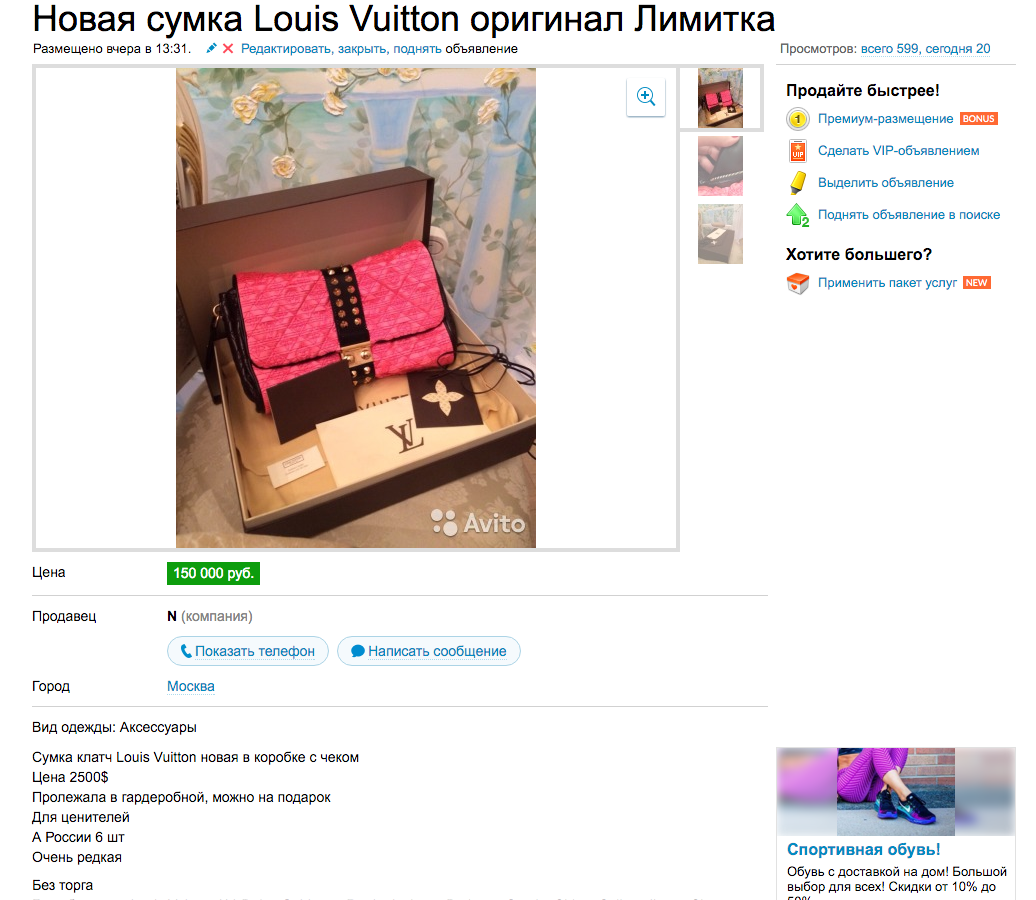Click the main pink bag photo

pos(355,308)
